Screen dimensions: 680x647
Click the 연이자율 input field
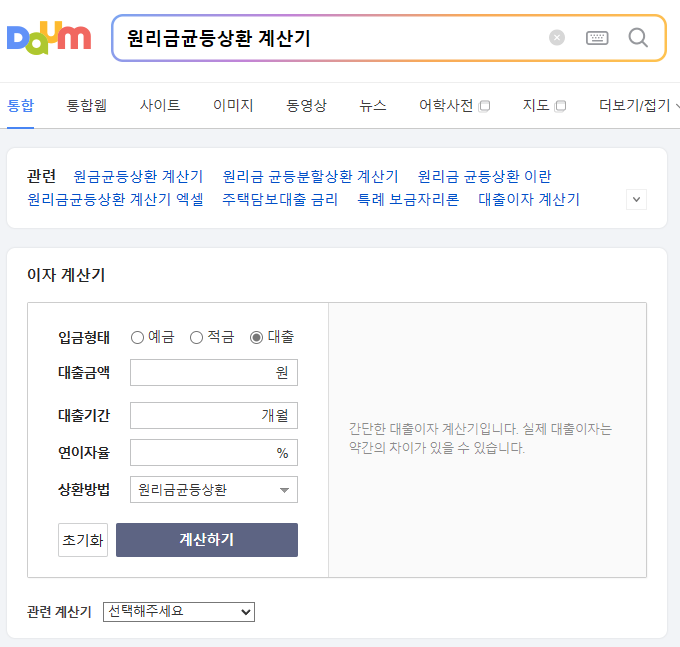click(214, 452)
